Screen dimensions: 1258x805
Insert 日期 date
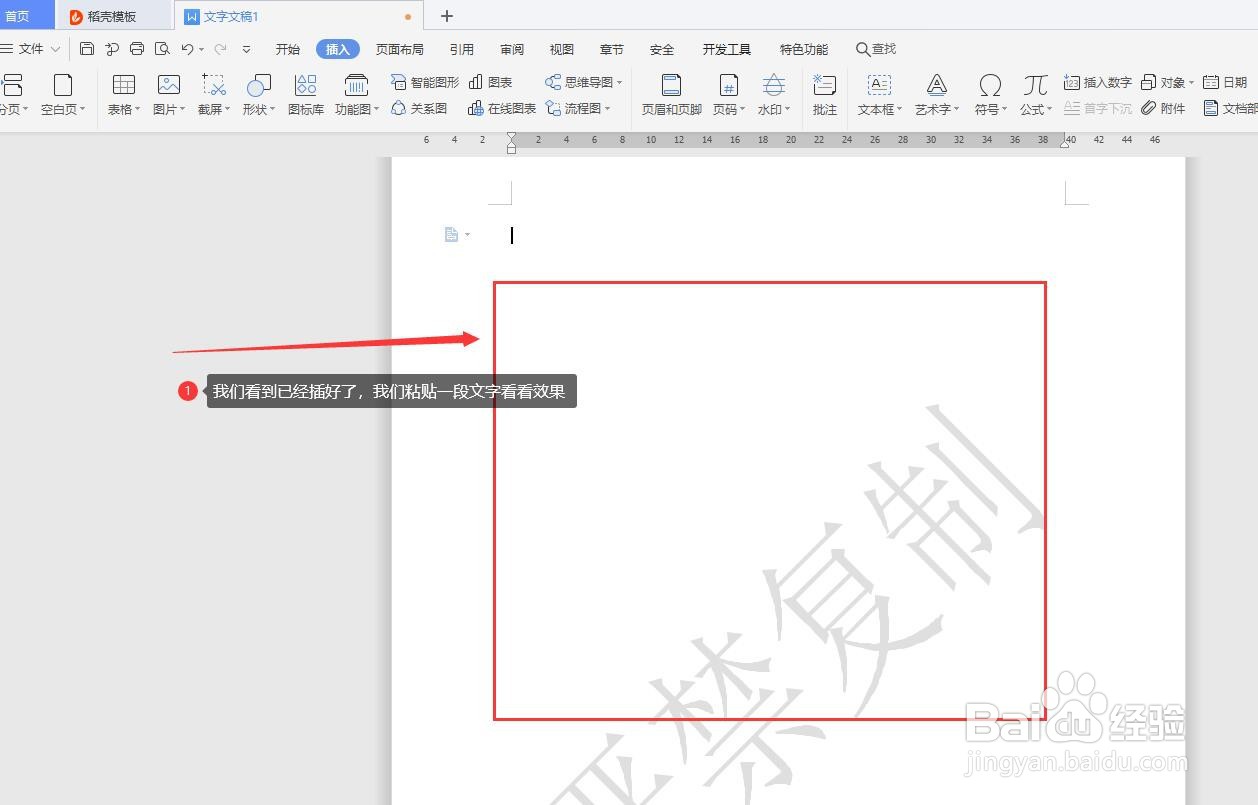coord(1225,82)
